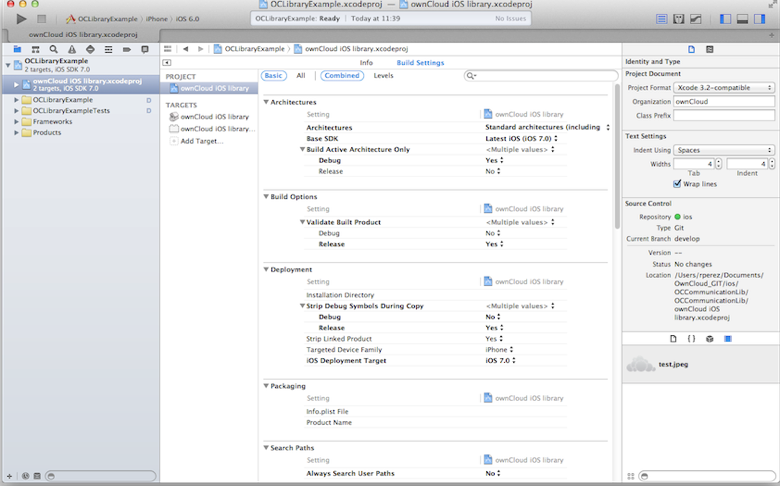
Task: Open the Code Snippet library
Action: coord(691,339)
